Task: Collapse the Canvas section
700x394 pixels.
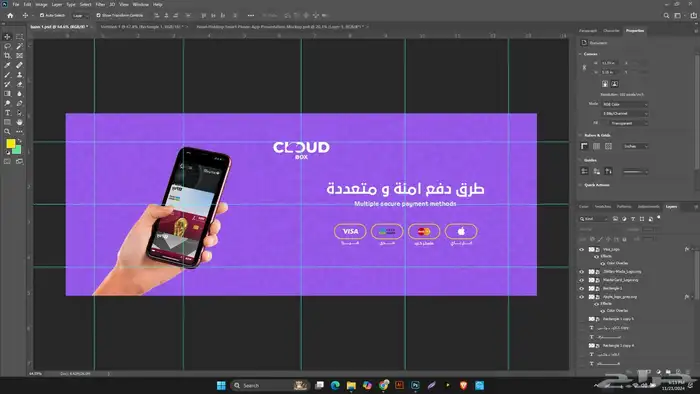Action: click(580, 54)
